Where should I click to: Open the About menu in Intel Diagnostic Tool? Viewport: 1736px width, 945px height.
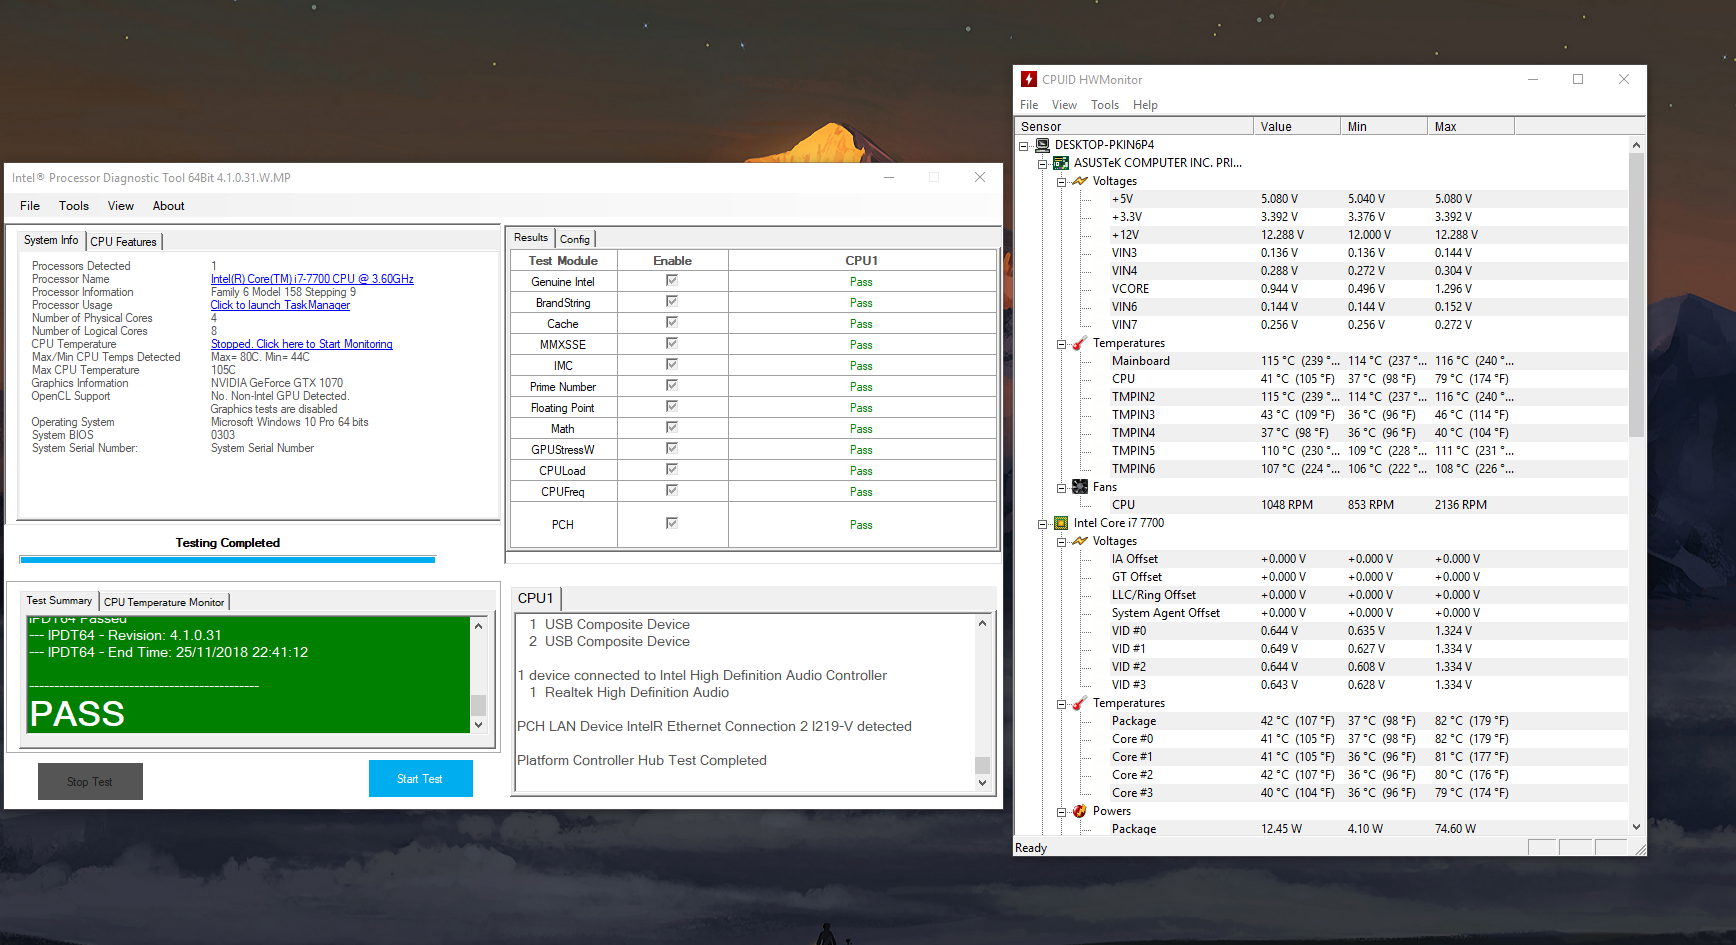point(169,206)
